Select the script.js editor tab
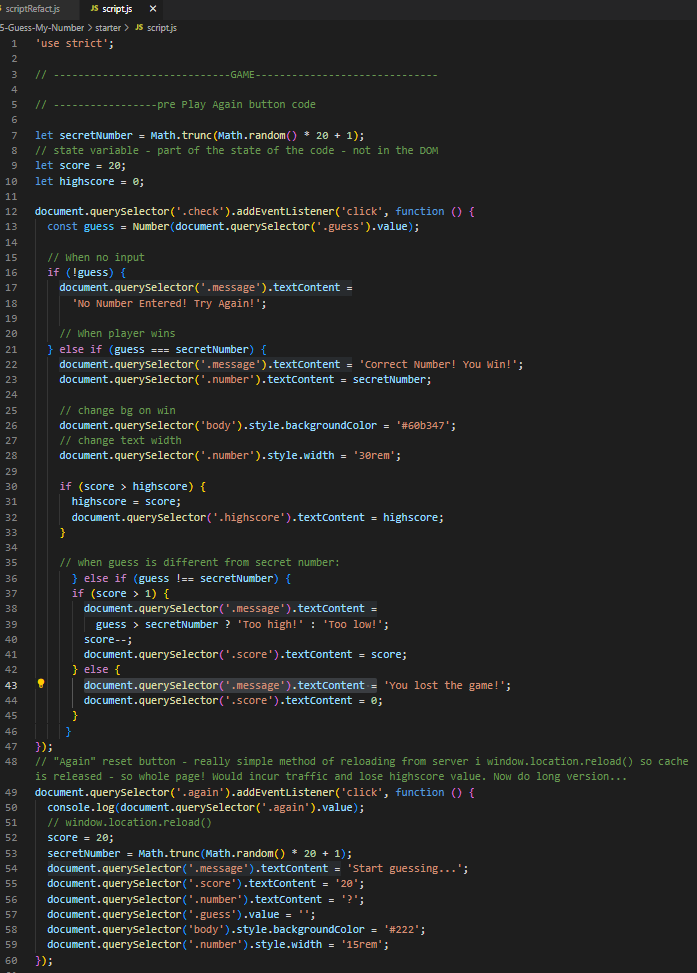 (x=117, y=9)
